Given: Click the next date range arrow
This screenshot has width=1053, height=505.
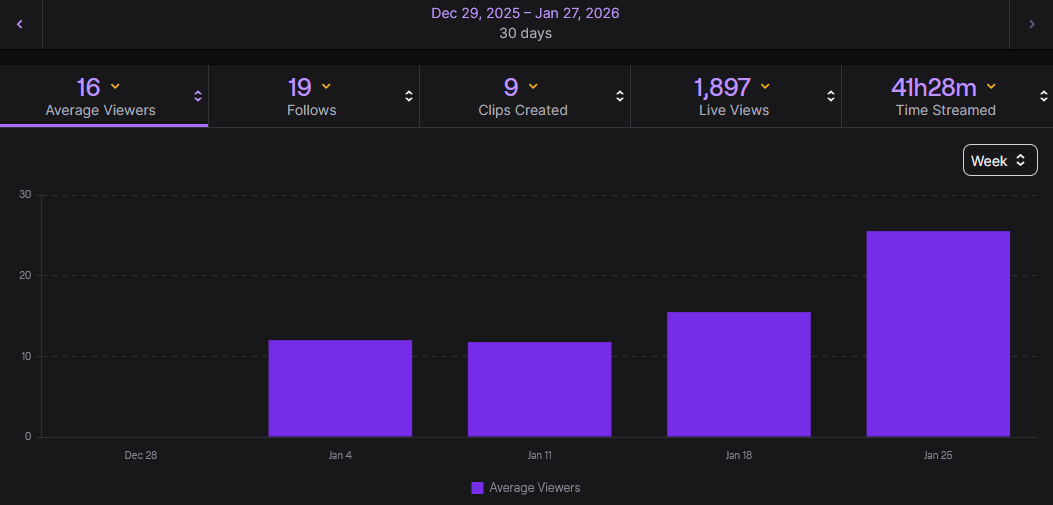Looking at the screenshot, I should click(x=1032, y=23).
